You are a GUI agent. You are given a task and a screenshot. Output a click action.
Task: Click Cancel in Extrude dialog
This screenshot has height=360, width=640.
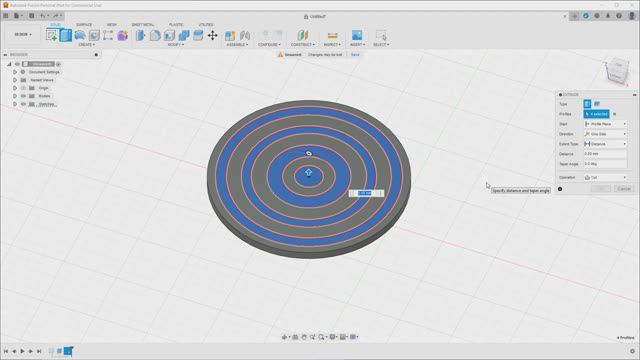coord(624,189)
